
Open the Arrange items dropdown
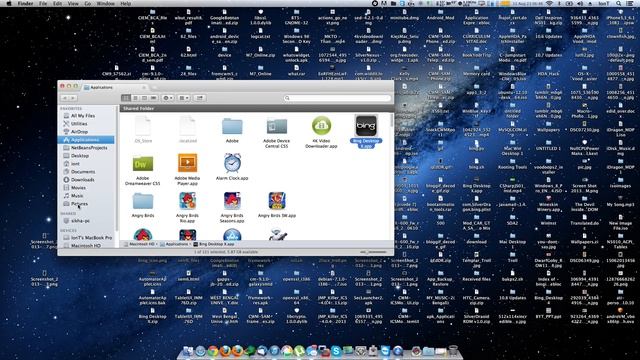click(184, 98)
